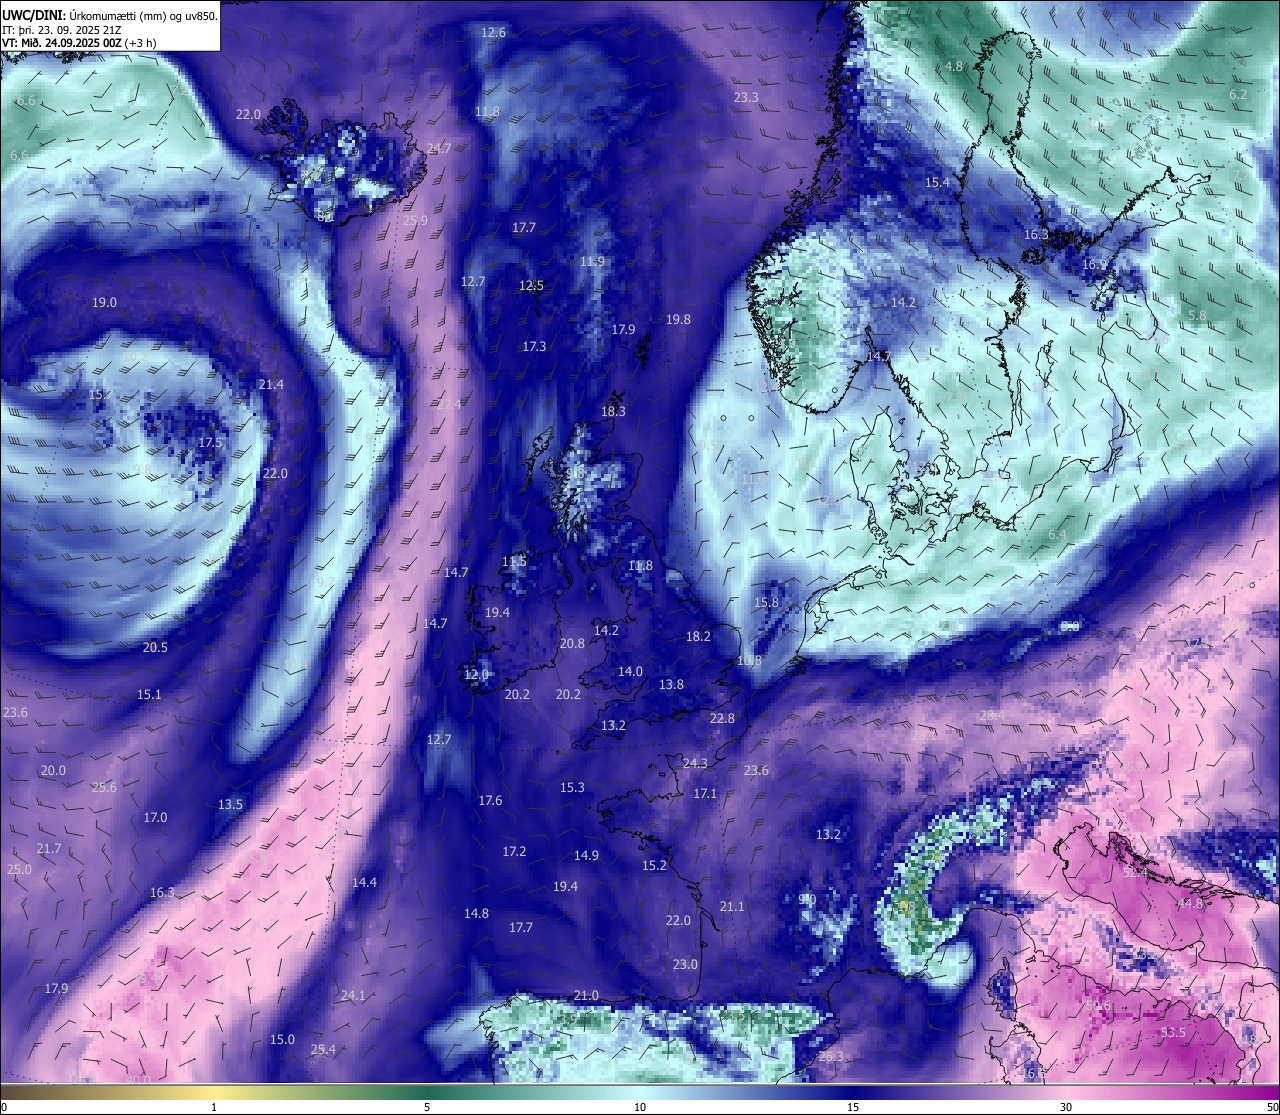Click the 12.5 value in the North Atlantic

[x=532, y=286]
